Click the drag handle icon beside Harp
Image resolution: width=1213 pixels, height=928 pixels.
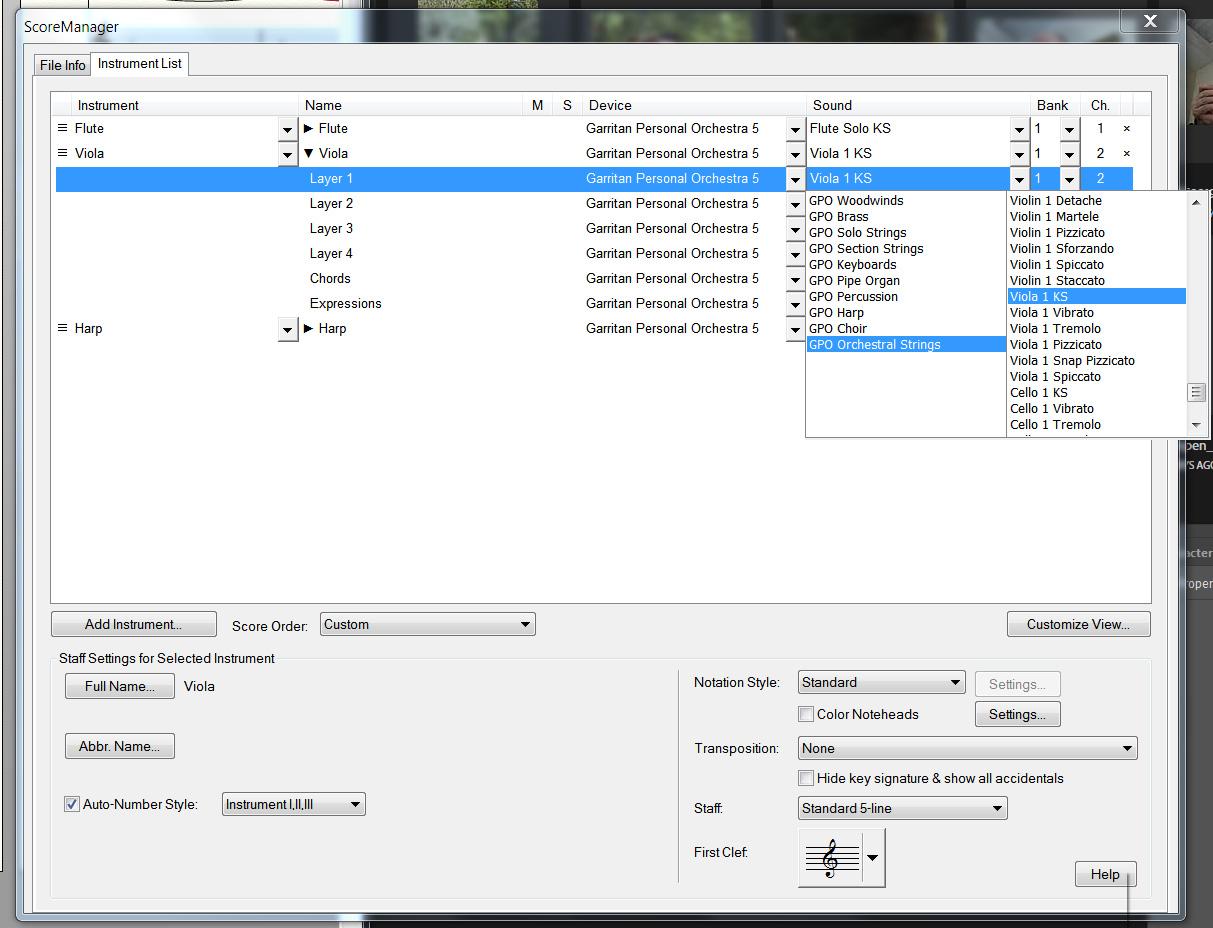[x=62, y=329]
